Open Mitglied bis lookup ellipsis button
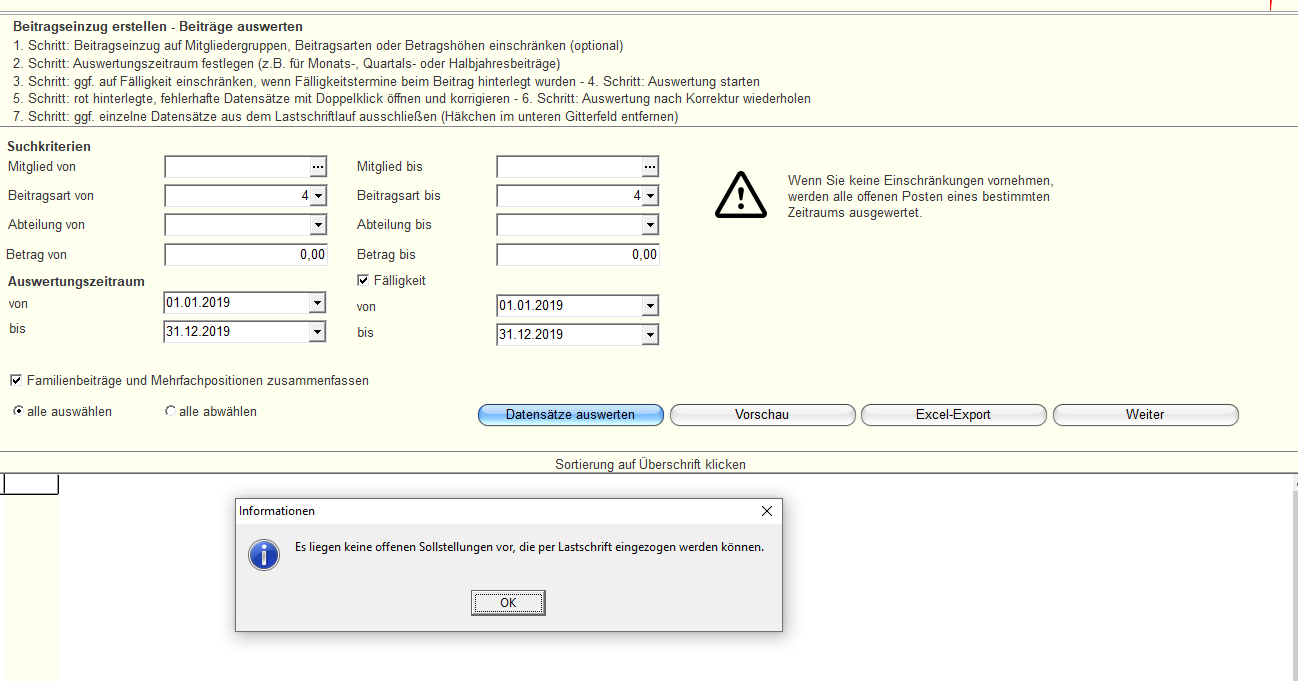Viewport: 1298px width, 681px height. 650,167
